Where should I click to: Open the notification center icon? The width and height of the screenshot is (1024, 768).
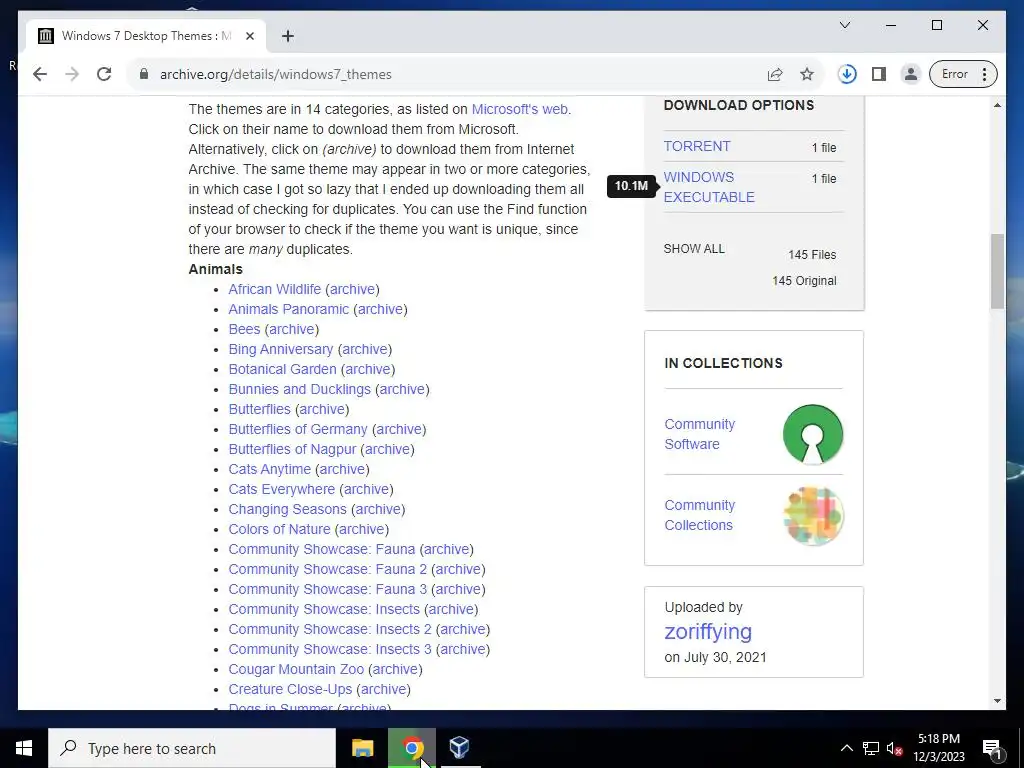(x=992, y=748)
